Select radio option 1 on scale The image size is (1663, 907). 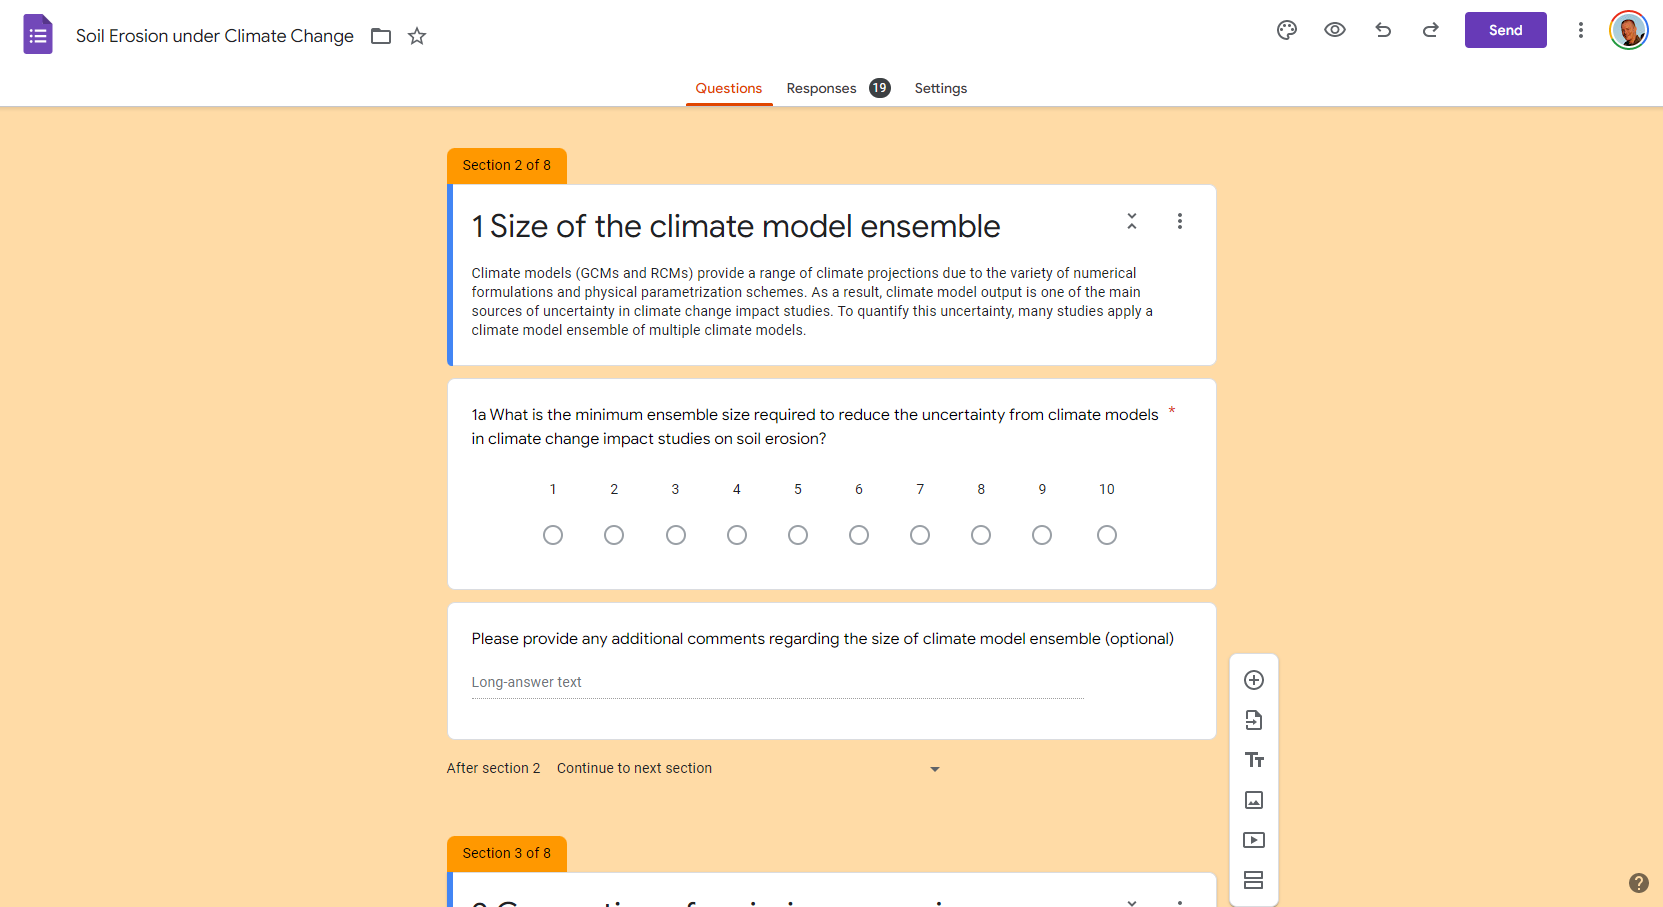[x=553, y=535]
